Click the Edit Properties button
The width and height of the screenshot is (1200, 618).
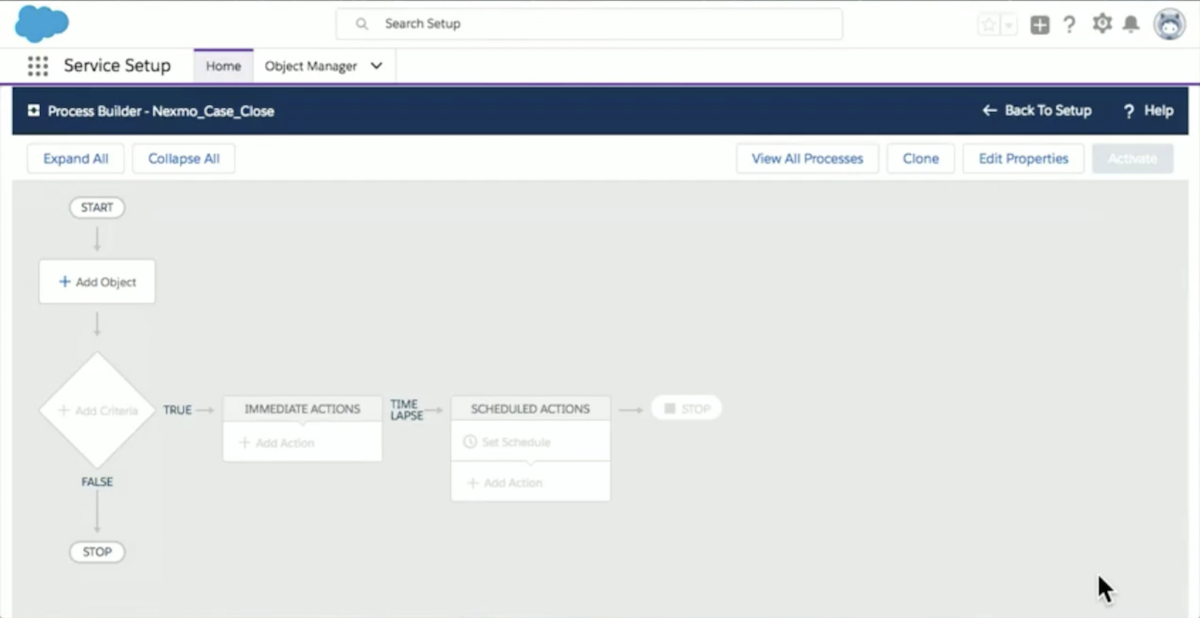1023,159
